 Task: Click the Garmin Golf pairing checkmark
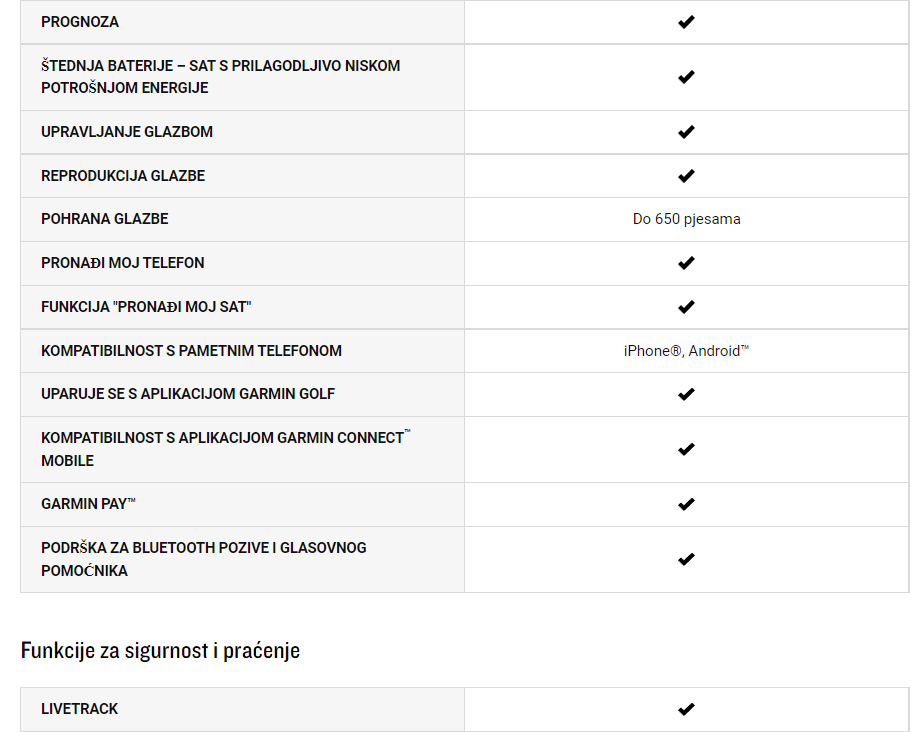tap(686, 394)
